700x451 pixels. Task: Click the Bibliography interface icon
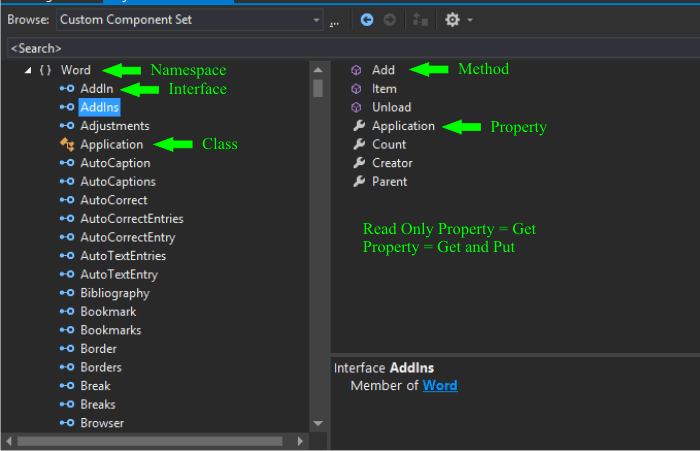click(x=67, y=293)
